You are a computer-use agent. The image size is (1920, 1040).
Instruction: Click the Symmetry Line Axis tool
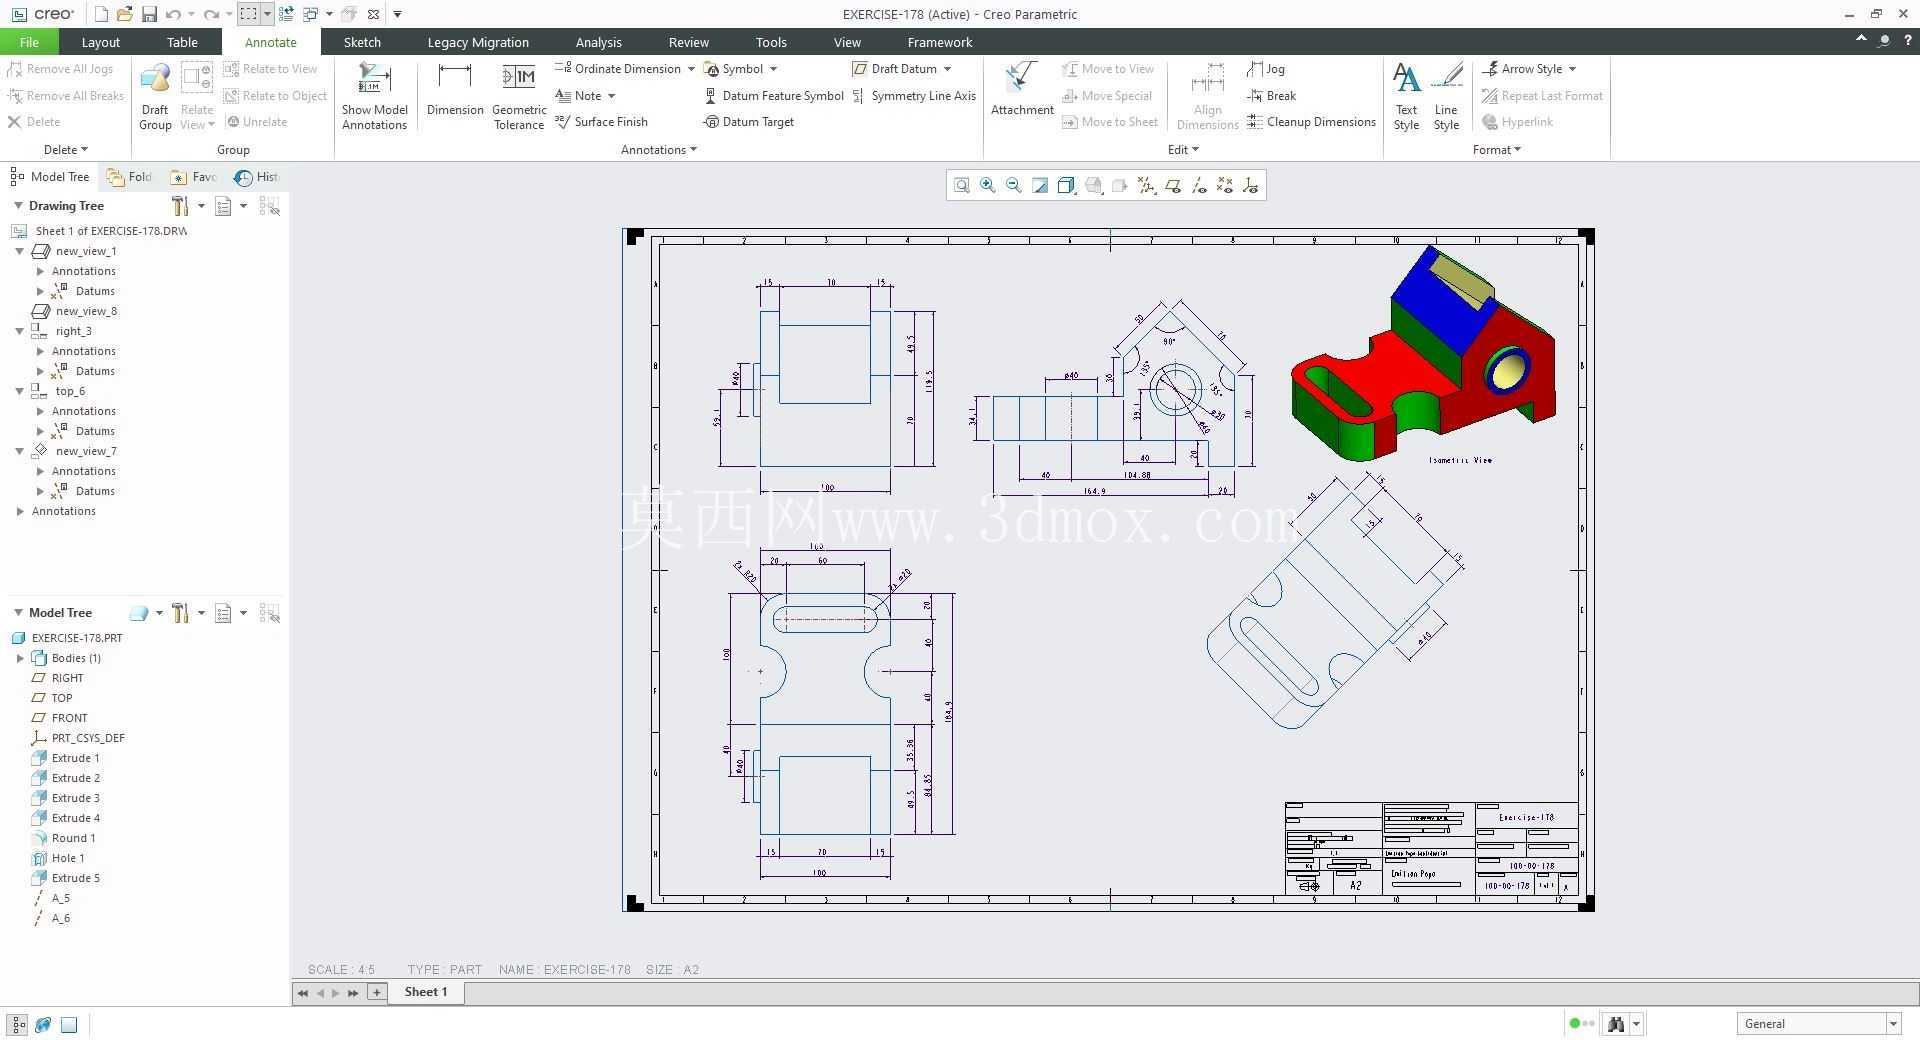(914, 96)
